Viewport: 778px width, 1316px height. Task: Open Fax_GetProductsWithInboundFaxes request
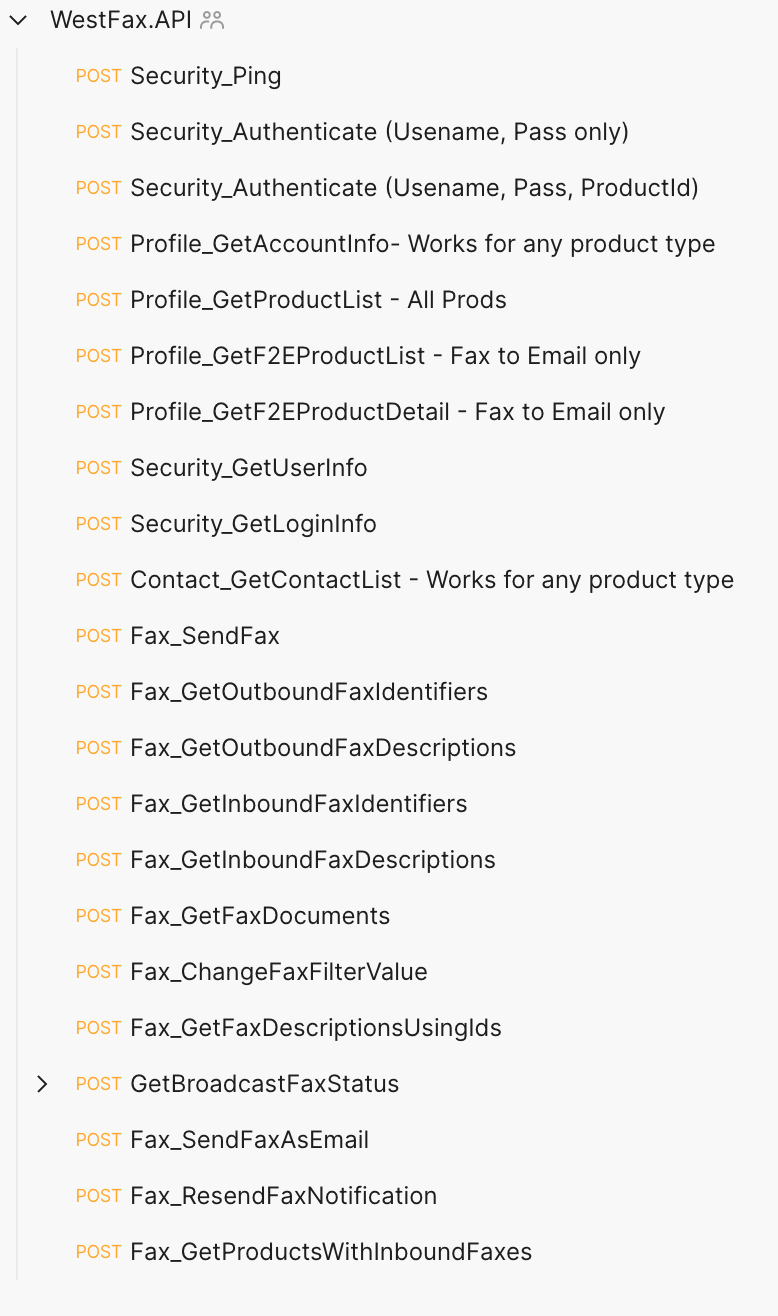click(x=331, y=1252)
